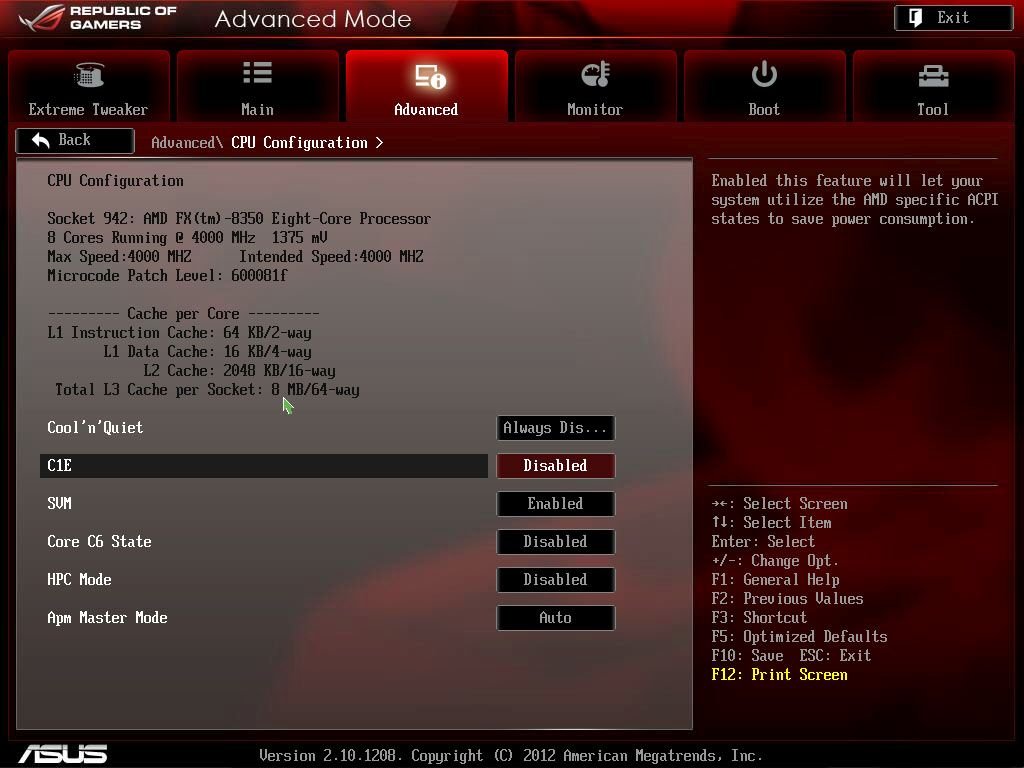Select the highlighted C1E row
1024x768 pixels.
click(264, 466)
